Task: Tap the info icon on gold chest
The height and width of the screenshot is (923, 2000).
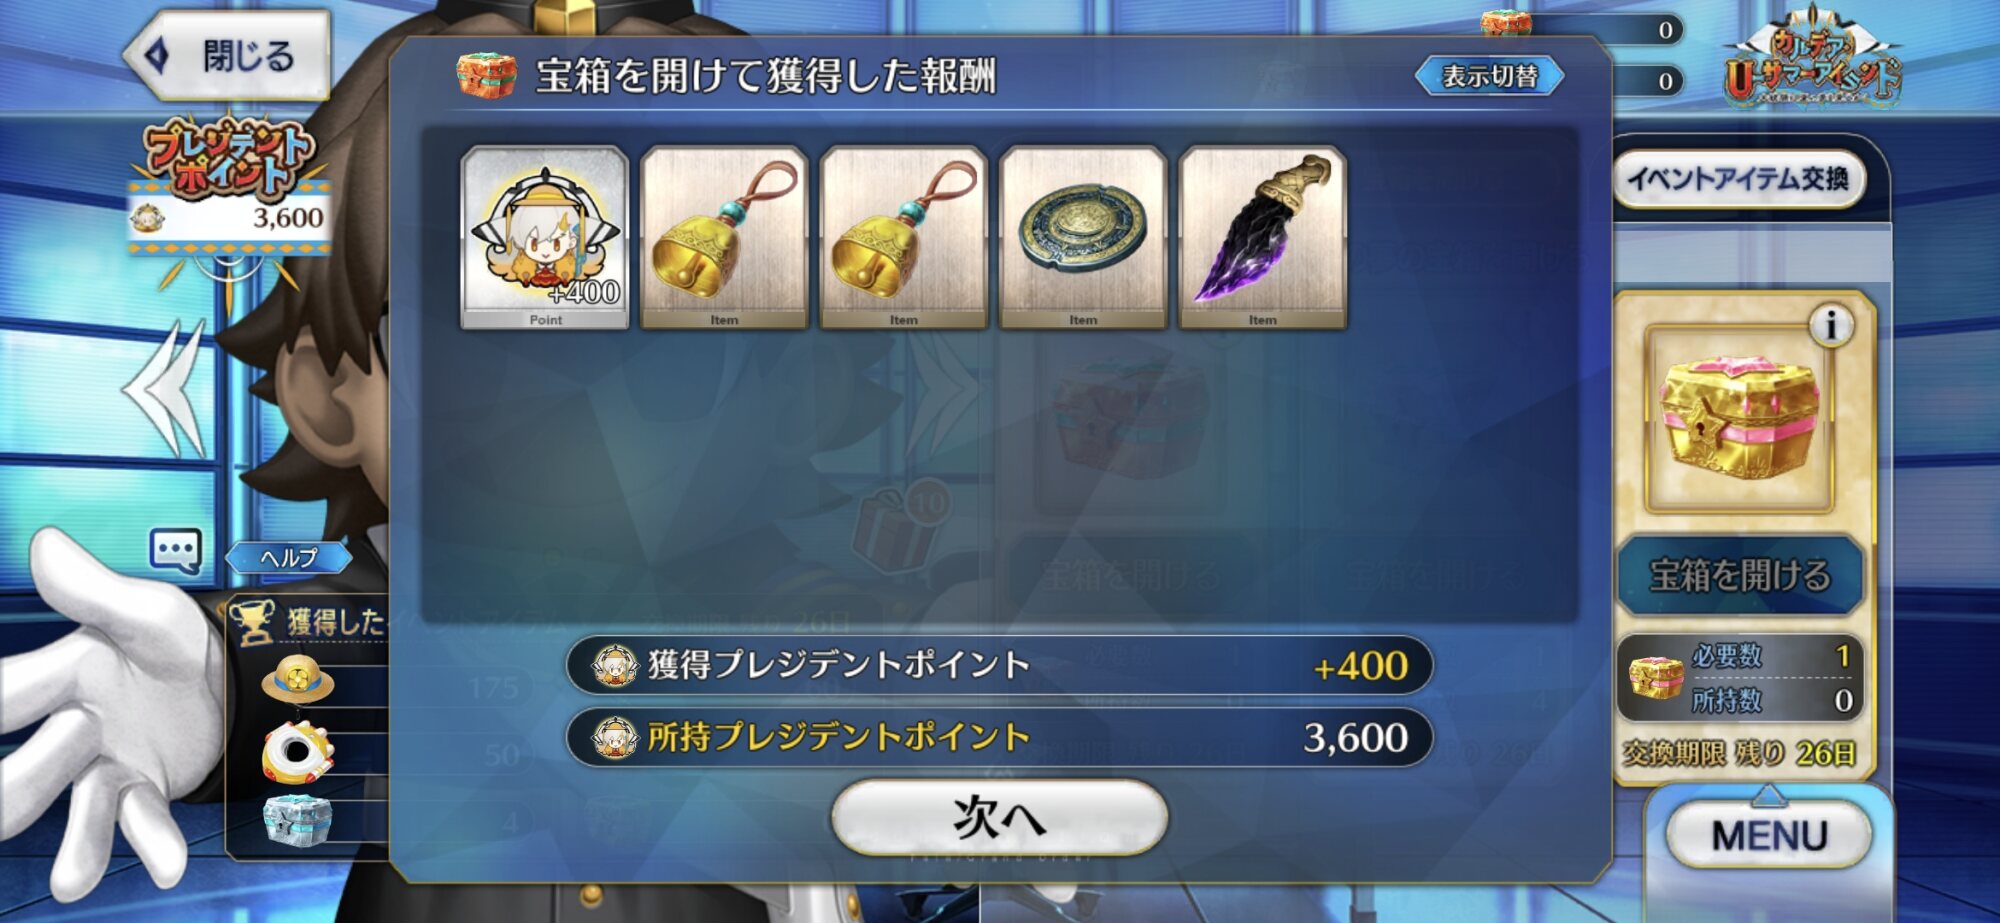Action: point(1830,325)
